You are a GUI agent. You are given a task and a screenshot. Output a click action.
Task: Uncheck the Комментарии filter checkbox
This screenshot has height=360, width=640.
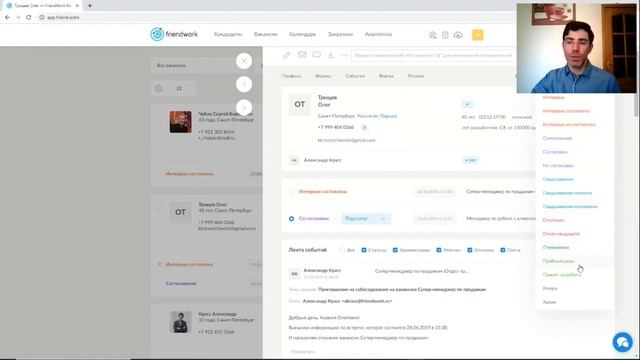pyautogui.click(x=395, y=250)
